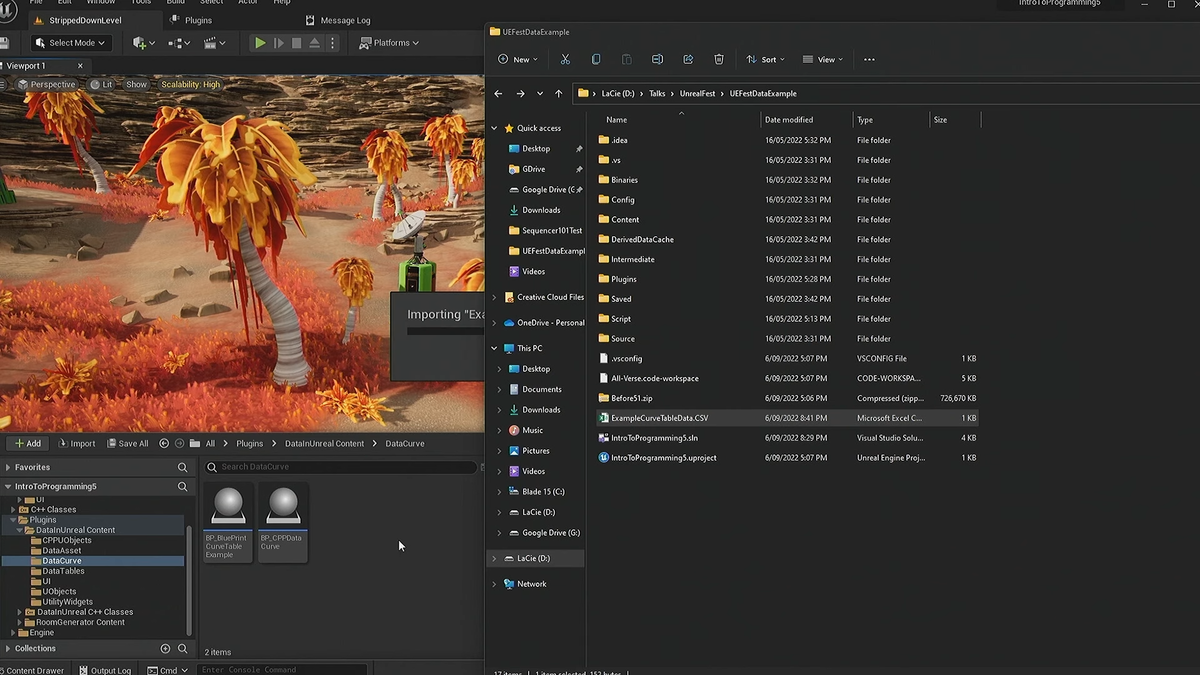Click the Add Collection plus icon
The height and width of the screenshot is (675, 1200).
[x=166, y=649]
